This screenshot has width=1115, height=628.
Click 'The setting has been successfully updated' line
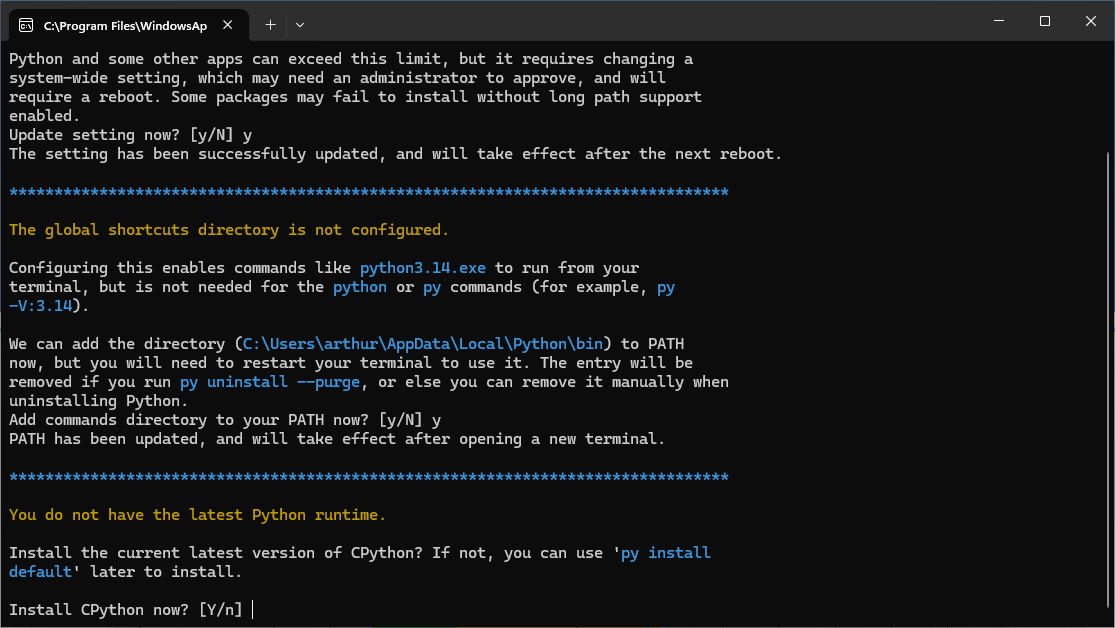pyautogui.click(x=396, y=154)
